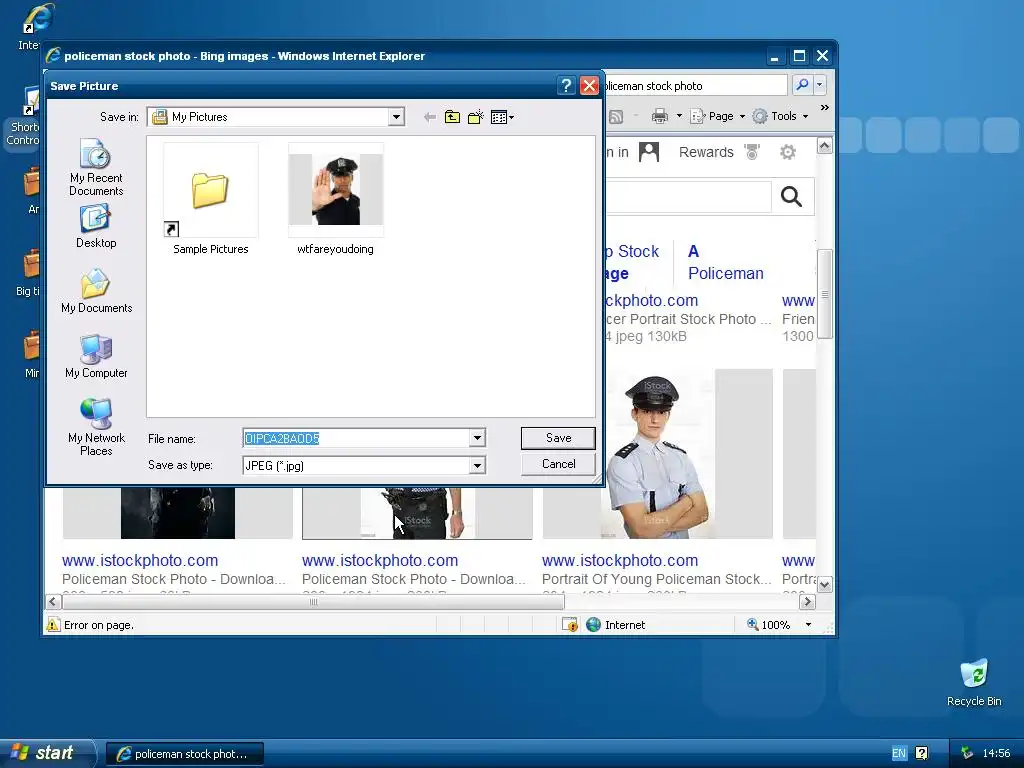Image resolution: width=1024 pixels, height=768 pixels.
Task: Click the policeman stock photo taskbar button
Action: [185, 754]
